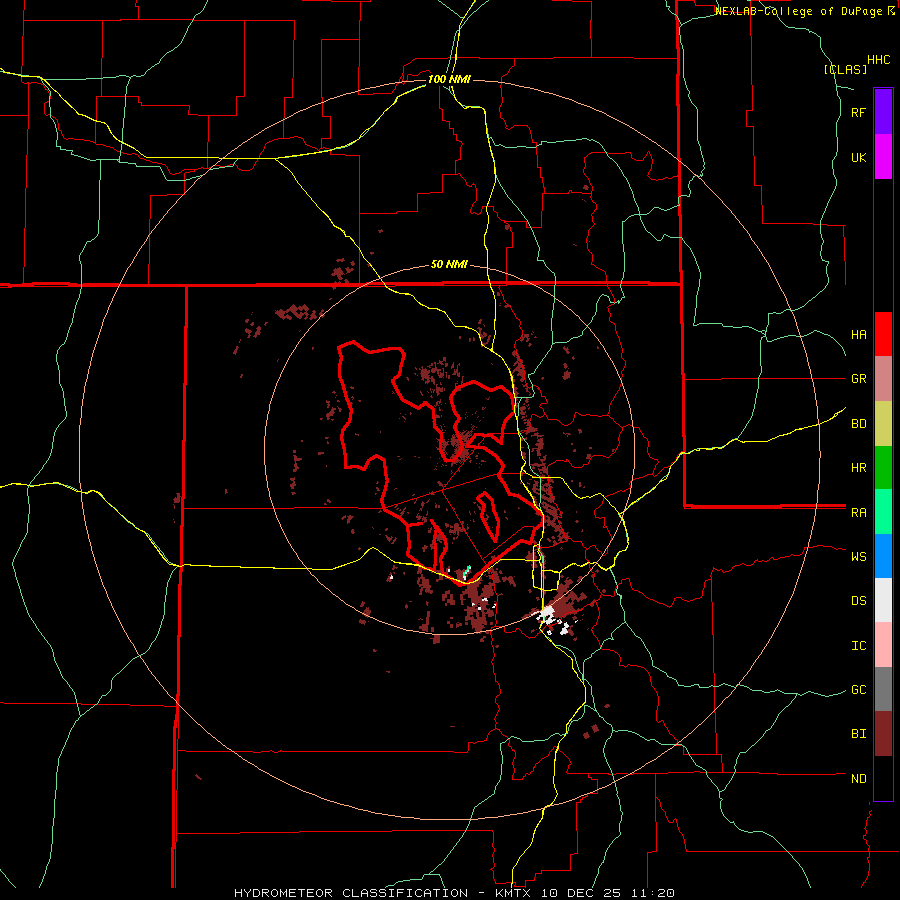900x900 pixels.
Task: Click the 'GC' legend label
Action: pos(858,690)
